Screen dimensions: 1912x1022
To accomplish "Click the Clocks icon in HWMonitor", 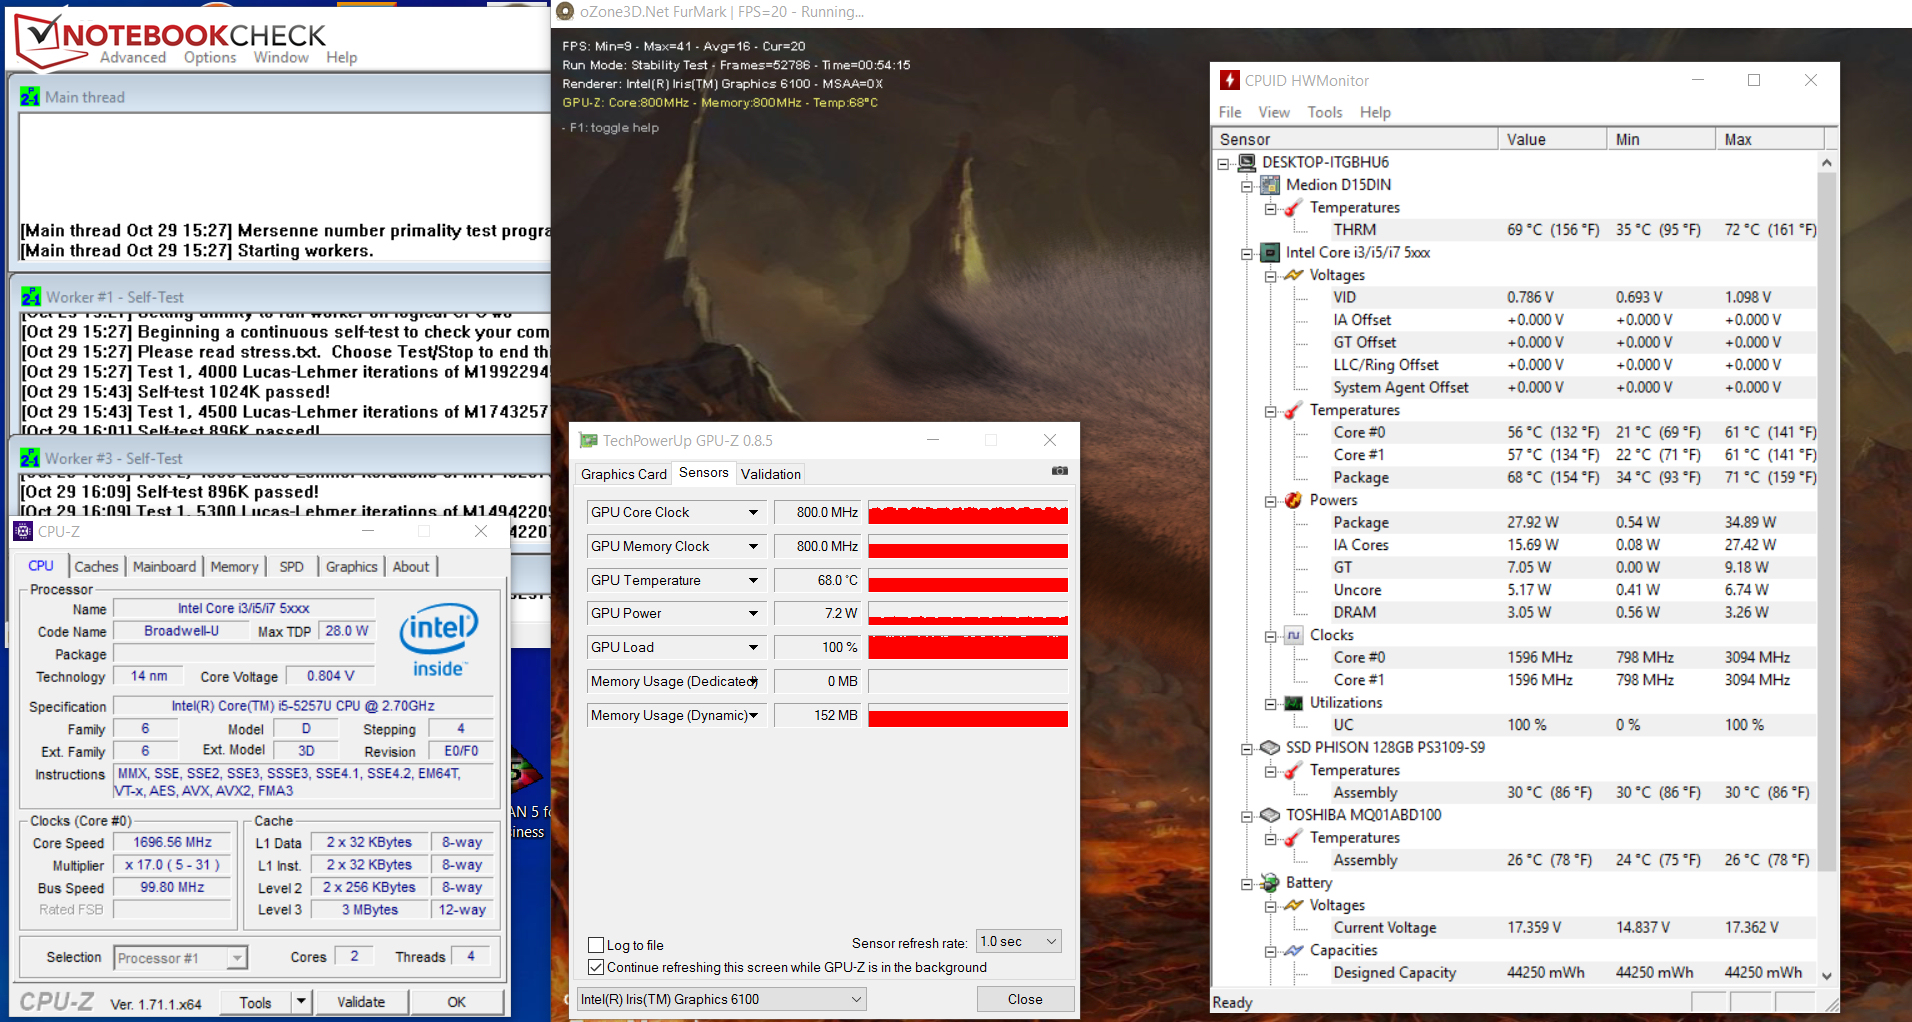I will (x=1294, y=635).
